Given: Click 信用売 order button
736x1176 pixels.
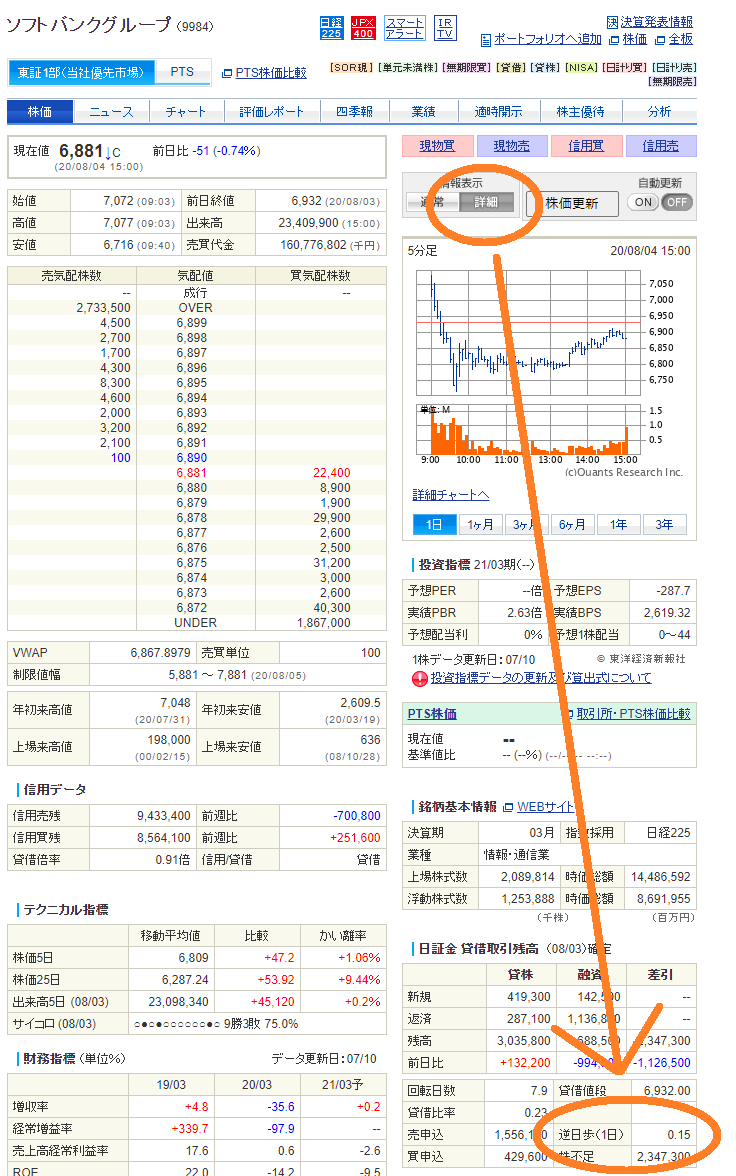Looking at the screenshot, I should [x=660, y=146].
